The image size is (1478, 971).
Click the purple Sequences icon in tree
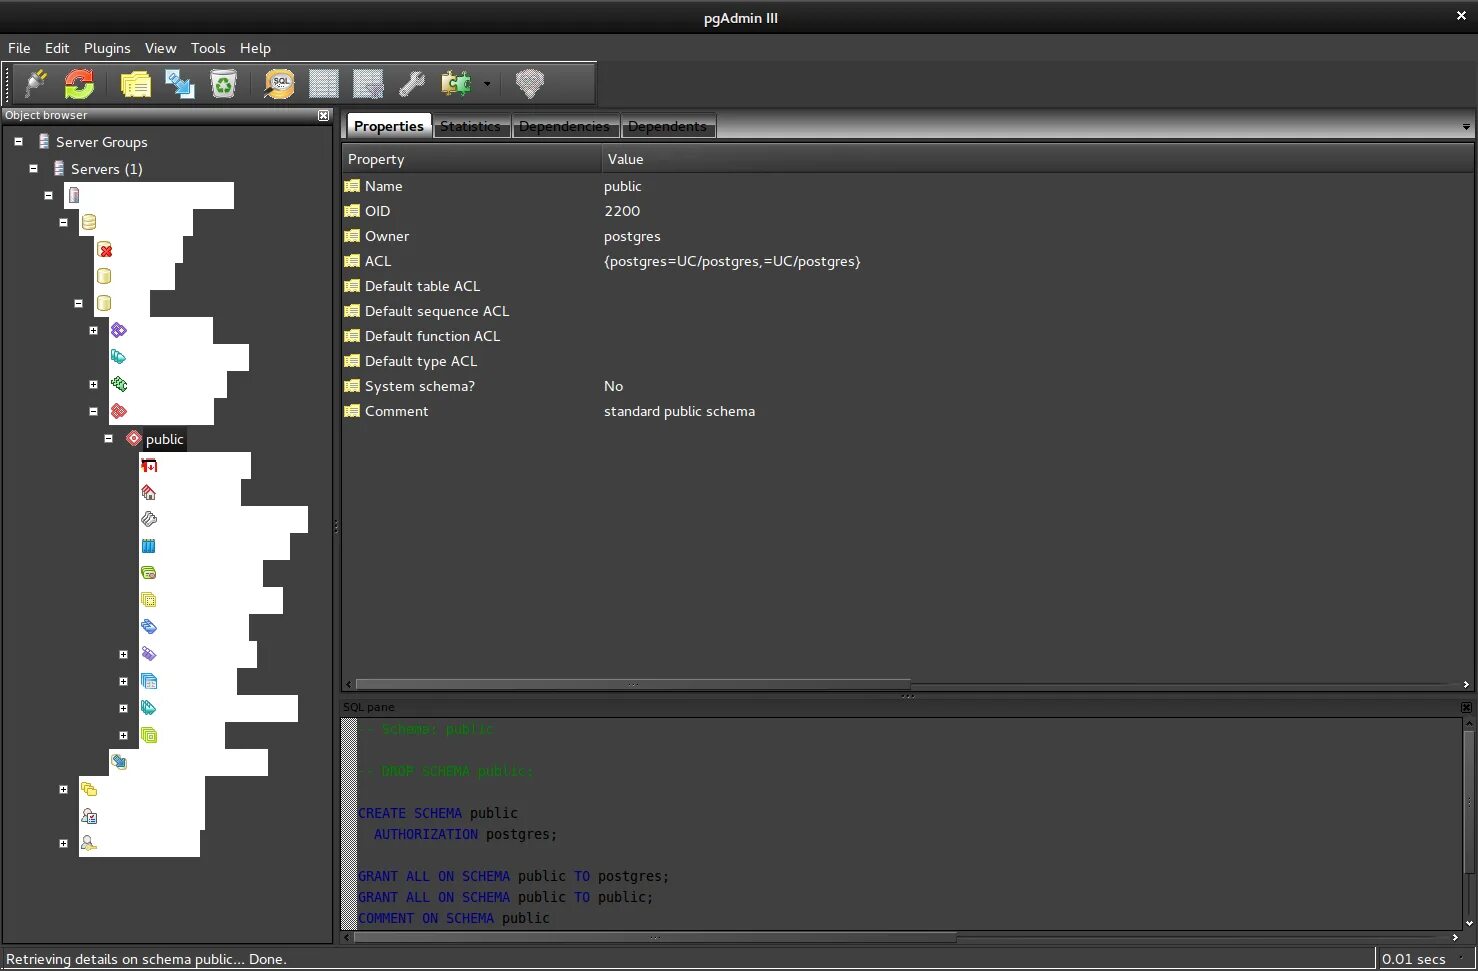tap(149, 654)
